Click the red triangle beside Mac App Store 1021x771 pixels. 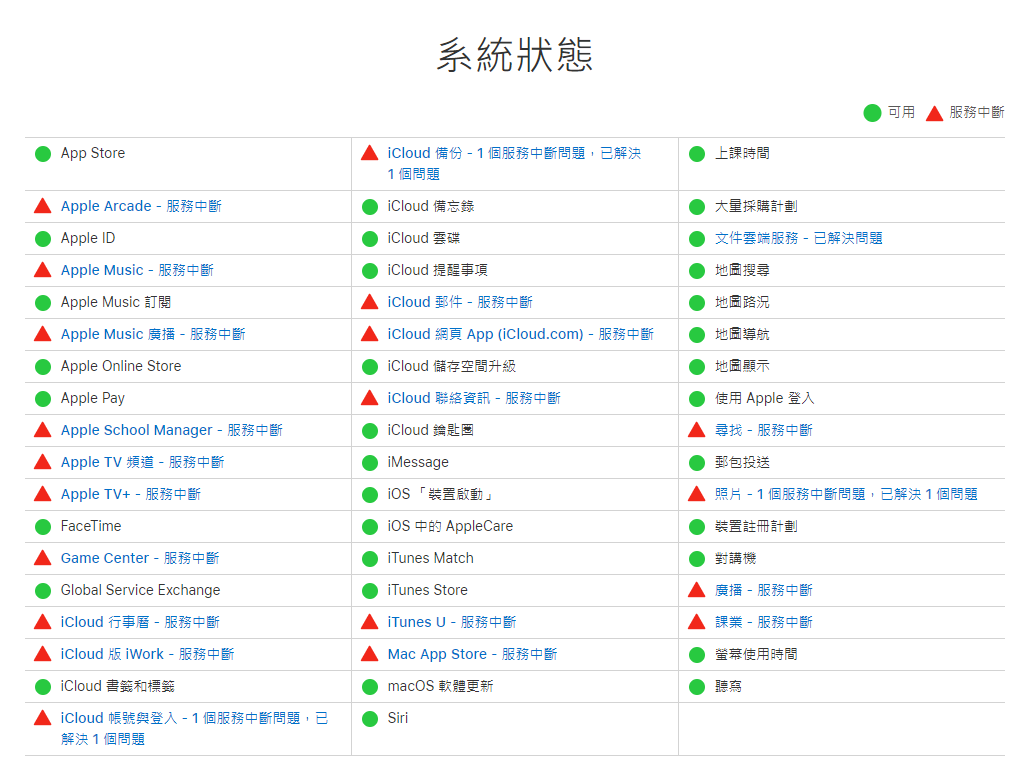[x=369, y=654]
